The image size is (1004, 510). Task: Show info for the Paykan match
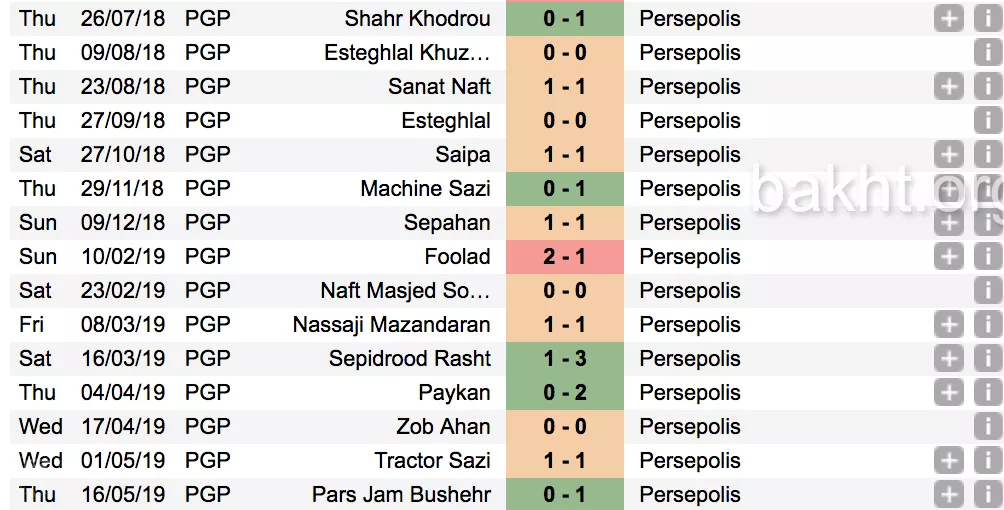987,393
